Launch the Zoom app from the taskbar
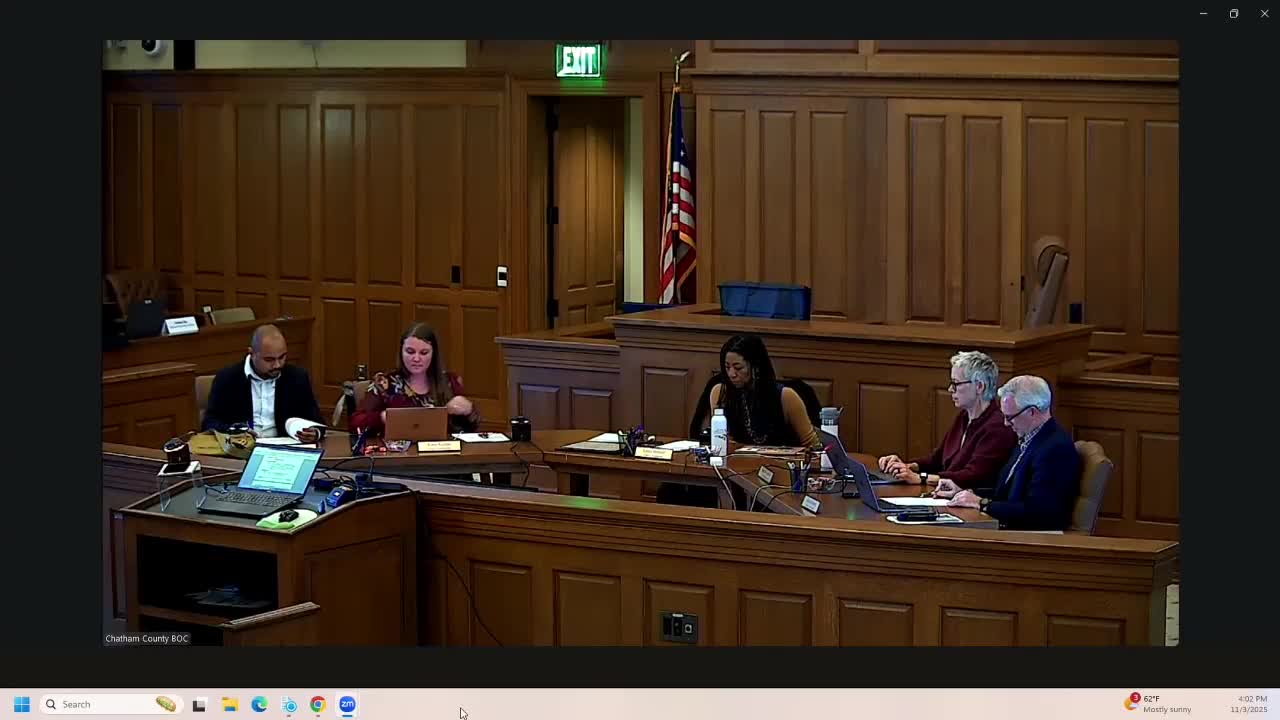1280x720 pixels. (347, 704)
